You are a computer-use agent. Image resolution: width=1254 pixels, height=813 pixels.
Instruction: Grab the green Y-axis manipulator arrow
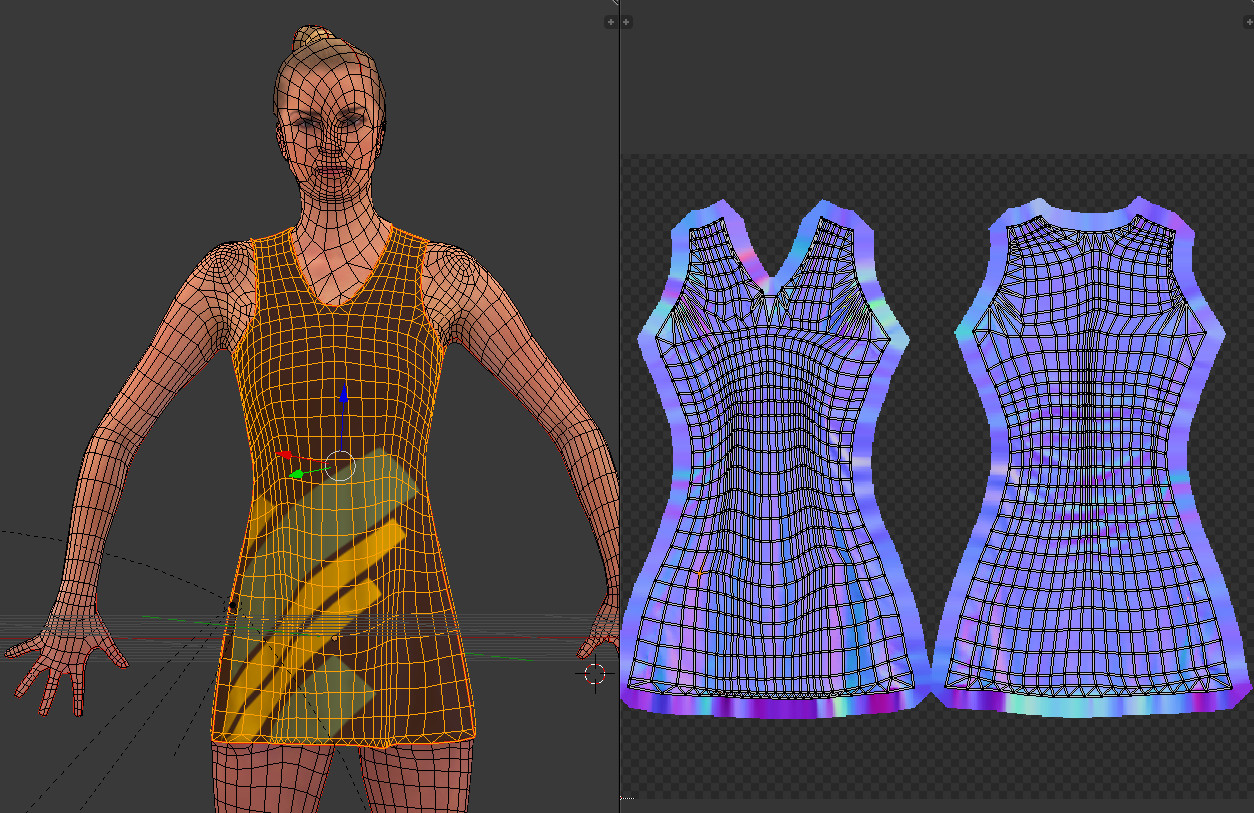298,474
